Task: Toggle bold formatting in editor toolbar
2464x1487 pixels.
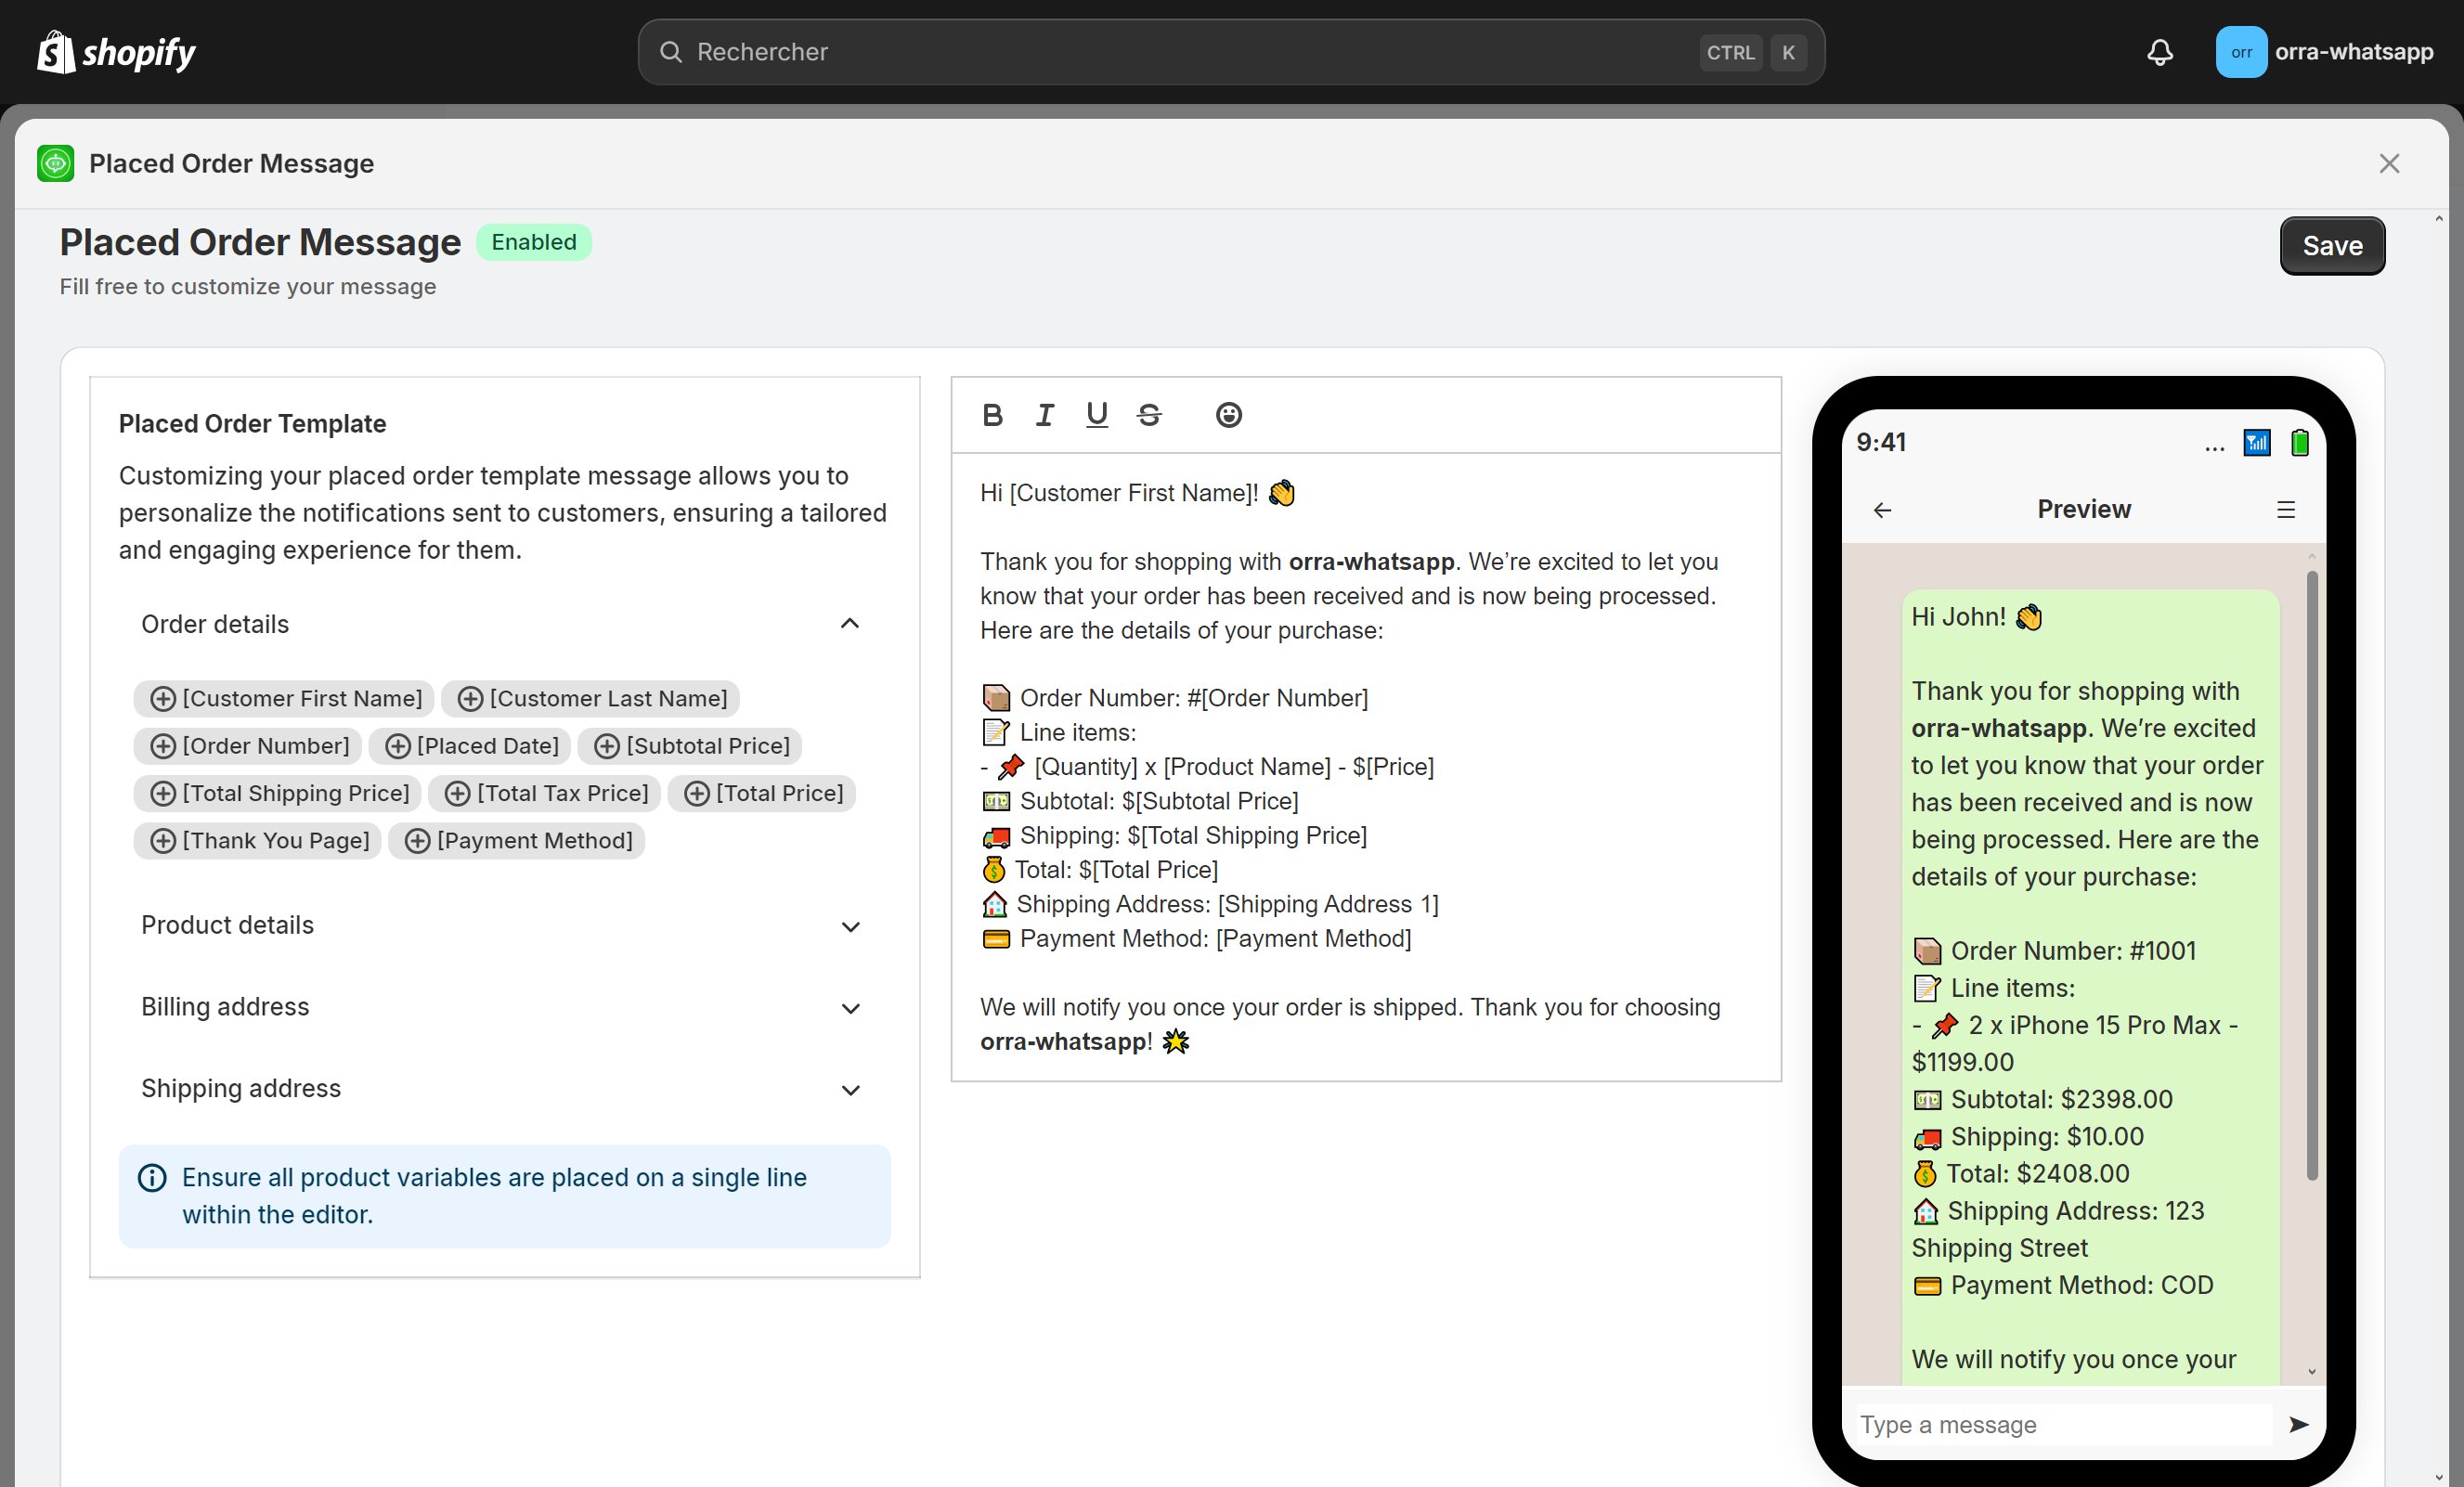Action: coord(992,415)
